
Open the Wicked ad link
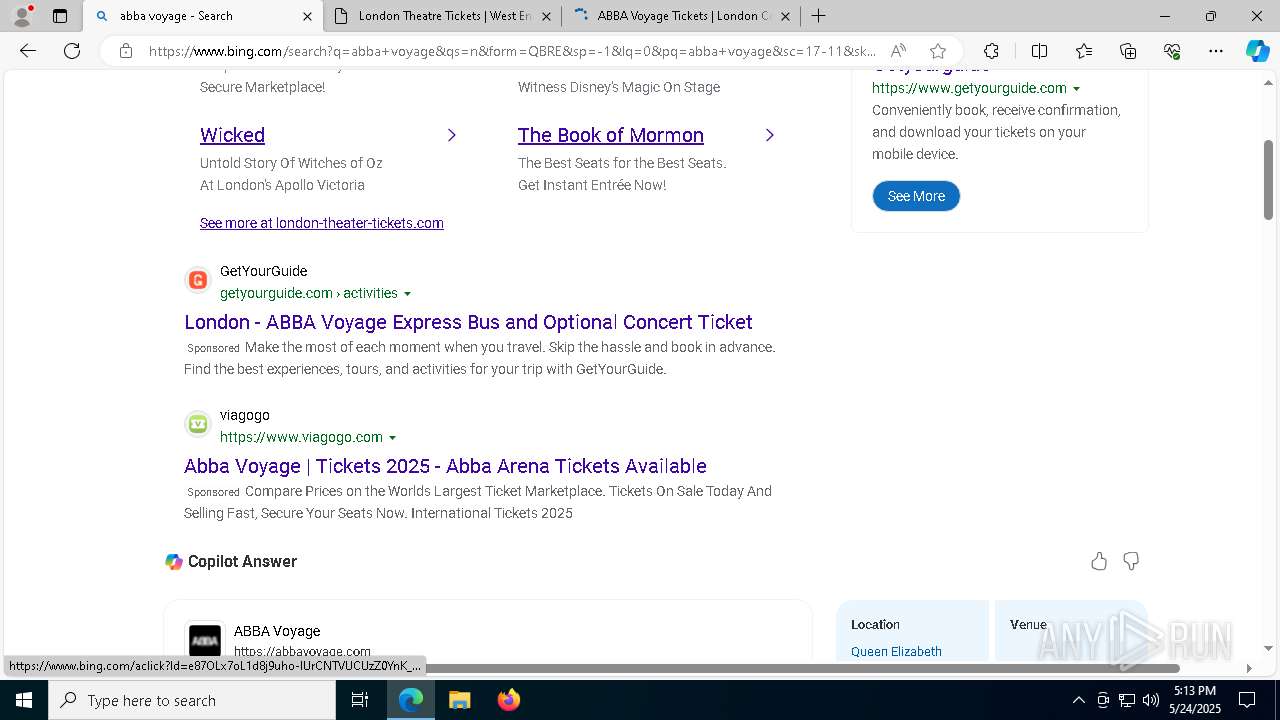tap(232, 135)
